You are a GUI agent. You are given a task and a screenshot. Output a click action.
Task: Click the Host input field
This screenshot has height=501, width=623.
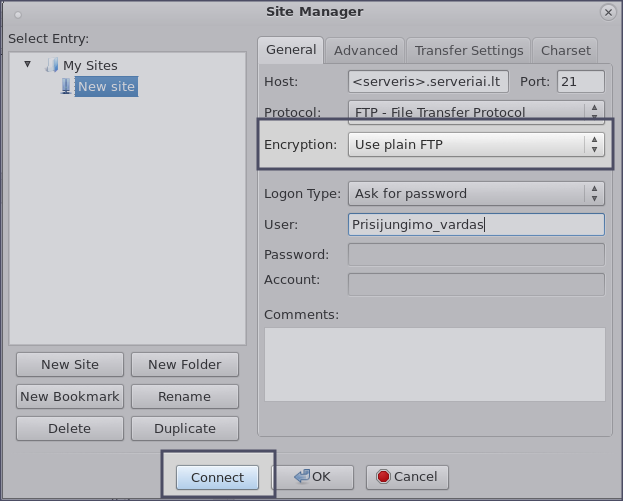[429, 81]
